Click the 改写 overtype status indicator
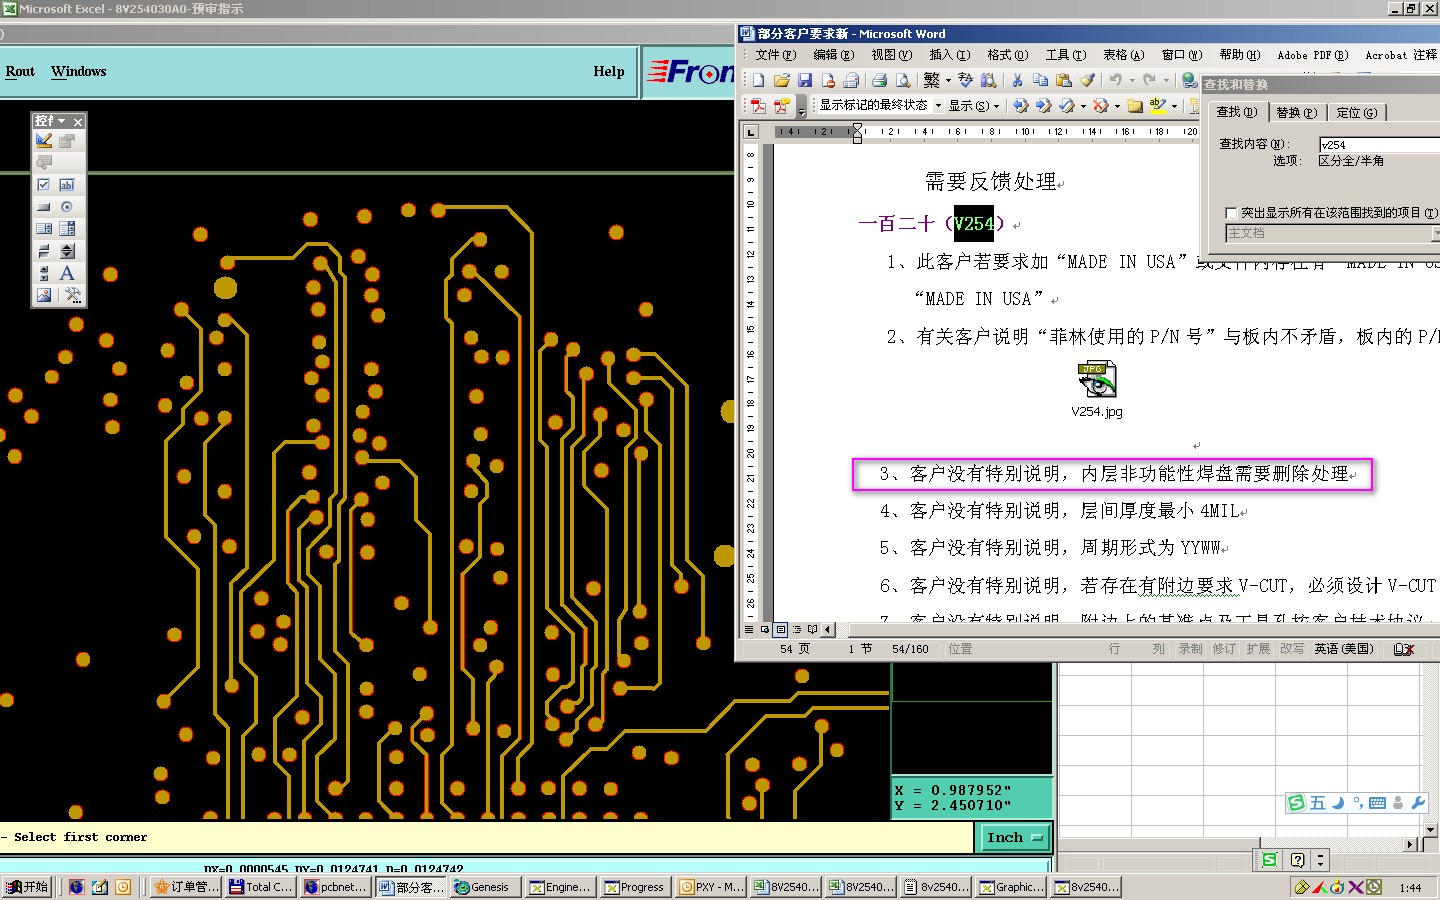 [1292, 649]
